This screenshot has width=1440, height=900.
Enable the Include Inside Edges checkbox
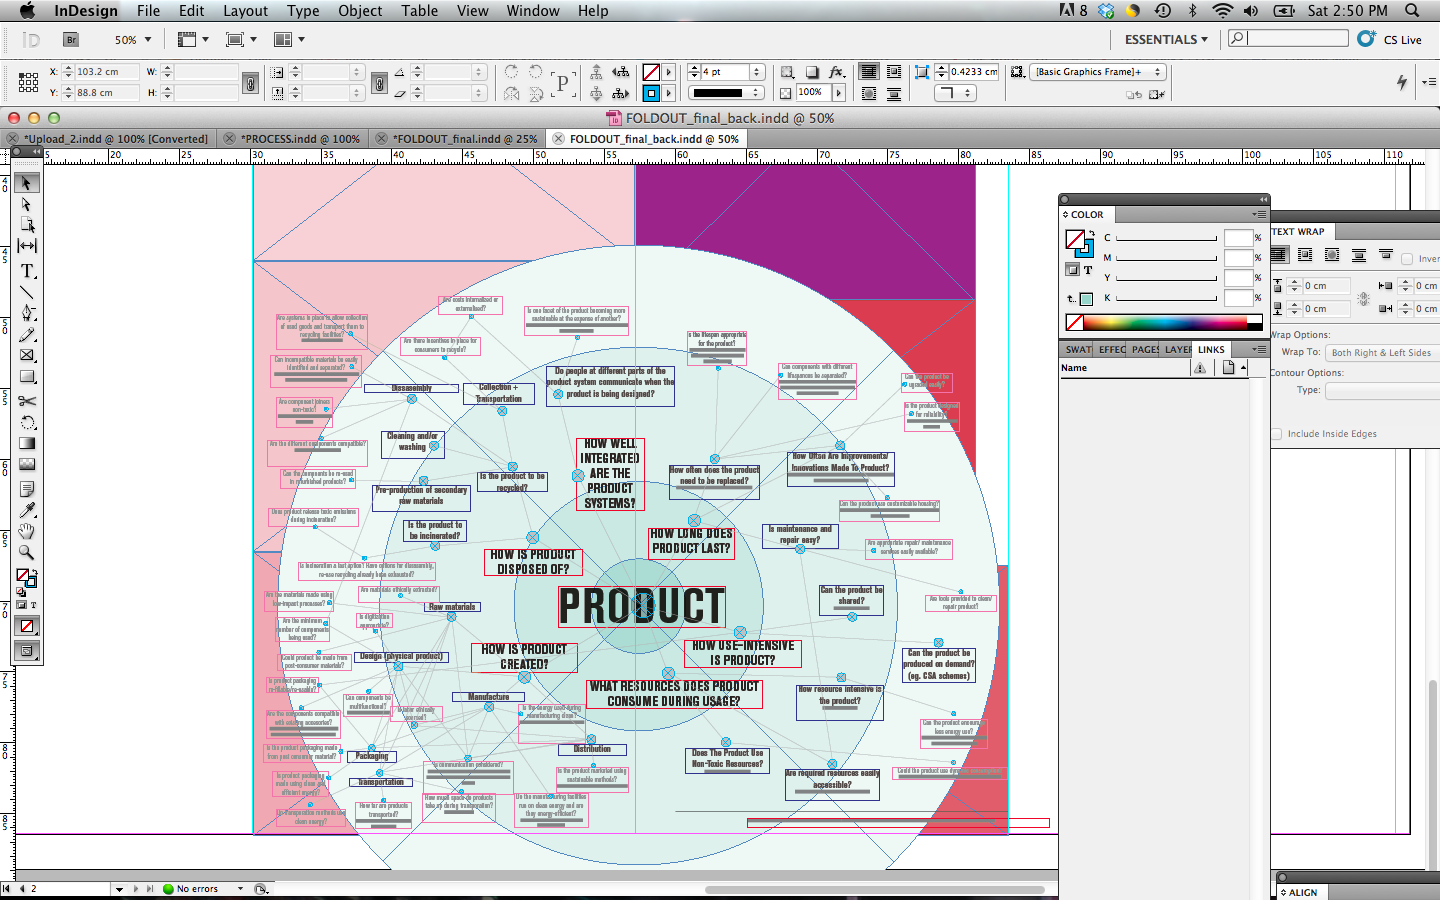pyautogui.click(x=1277, y=434)
